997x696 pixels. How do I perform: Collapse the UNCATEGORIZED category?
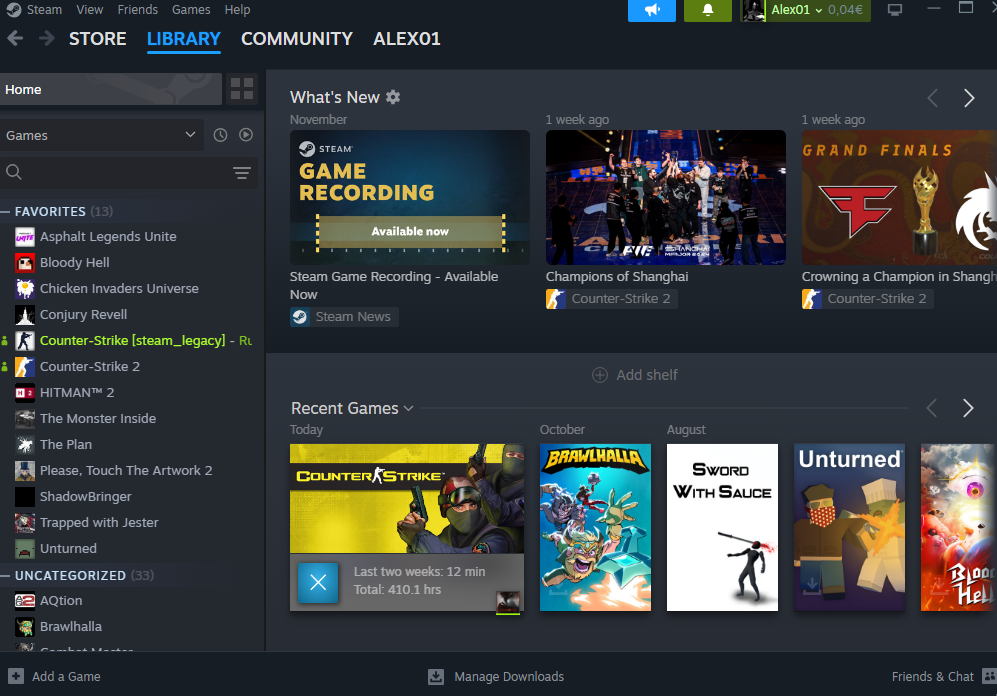click(x=6, y=576)
